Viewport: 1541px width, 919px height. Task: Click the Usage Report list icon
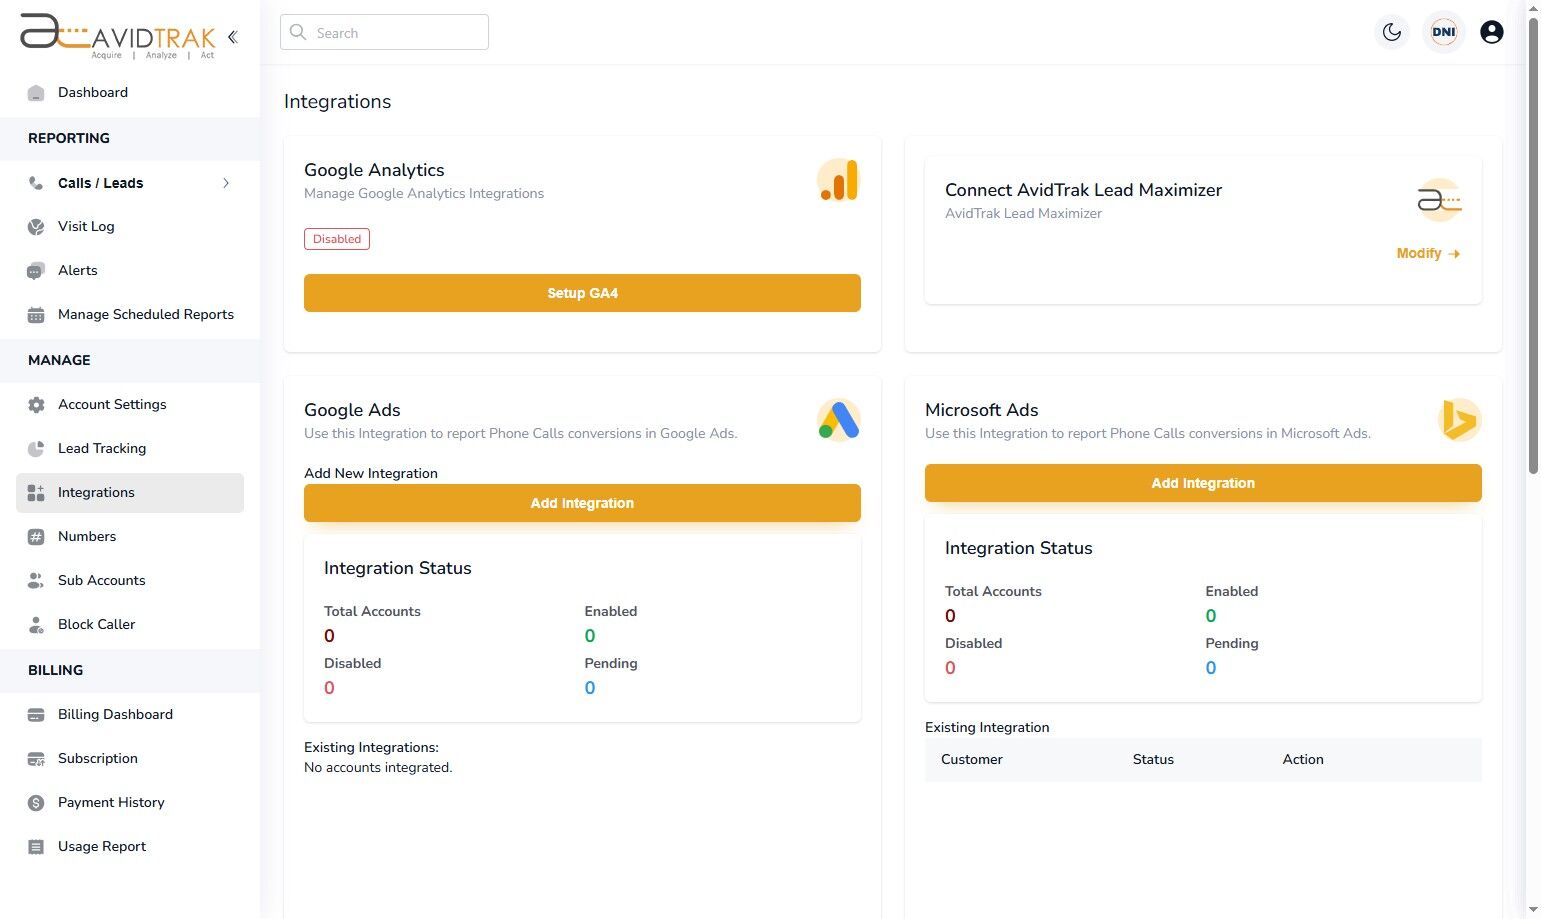pos(36,847)
